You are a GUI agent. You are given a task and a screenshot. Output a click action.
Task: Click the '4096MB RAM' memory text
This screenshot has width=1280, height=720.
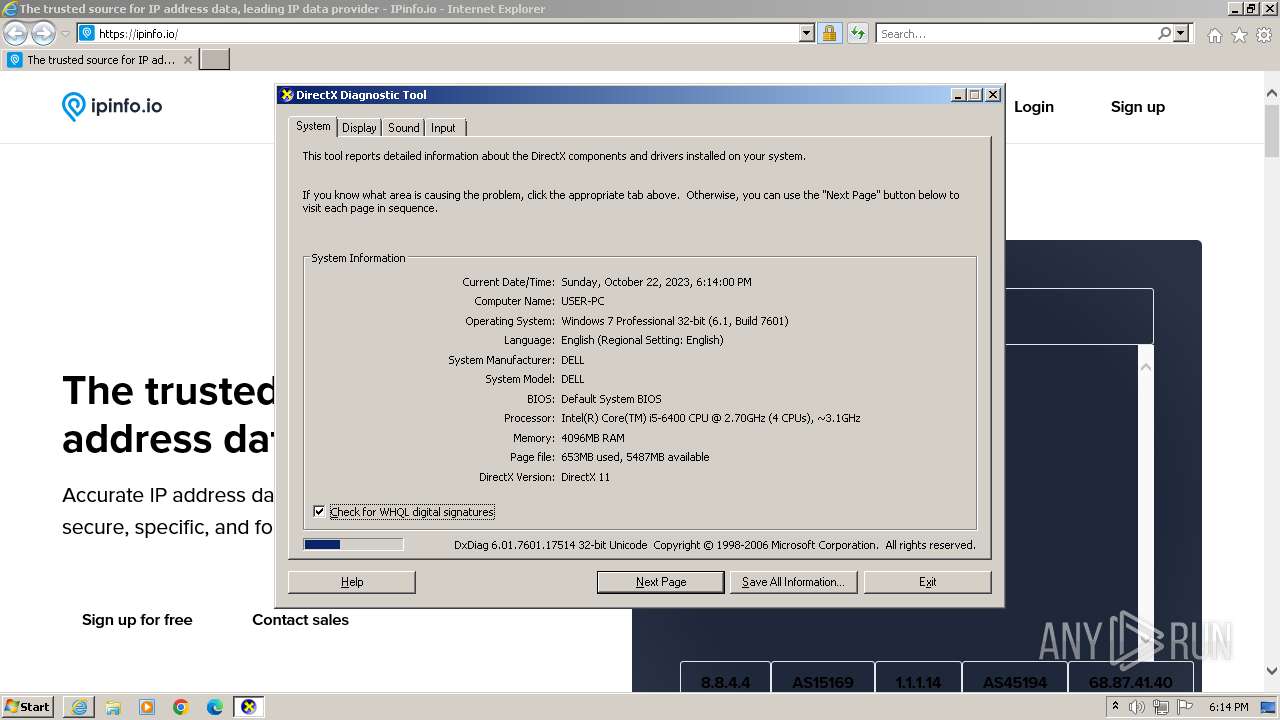pyautogui.click(x=593, y=438)
